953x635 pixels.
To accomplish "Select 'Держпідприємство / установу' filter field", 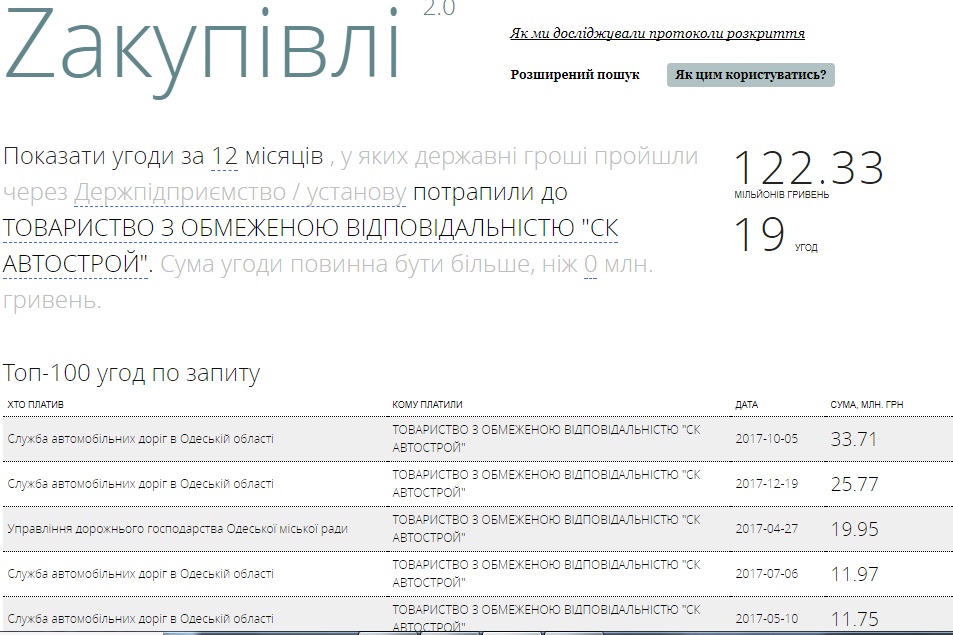I will point(240,193).
